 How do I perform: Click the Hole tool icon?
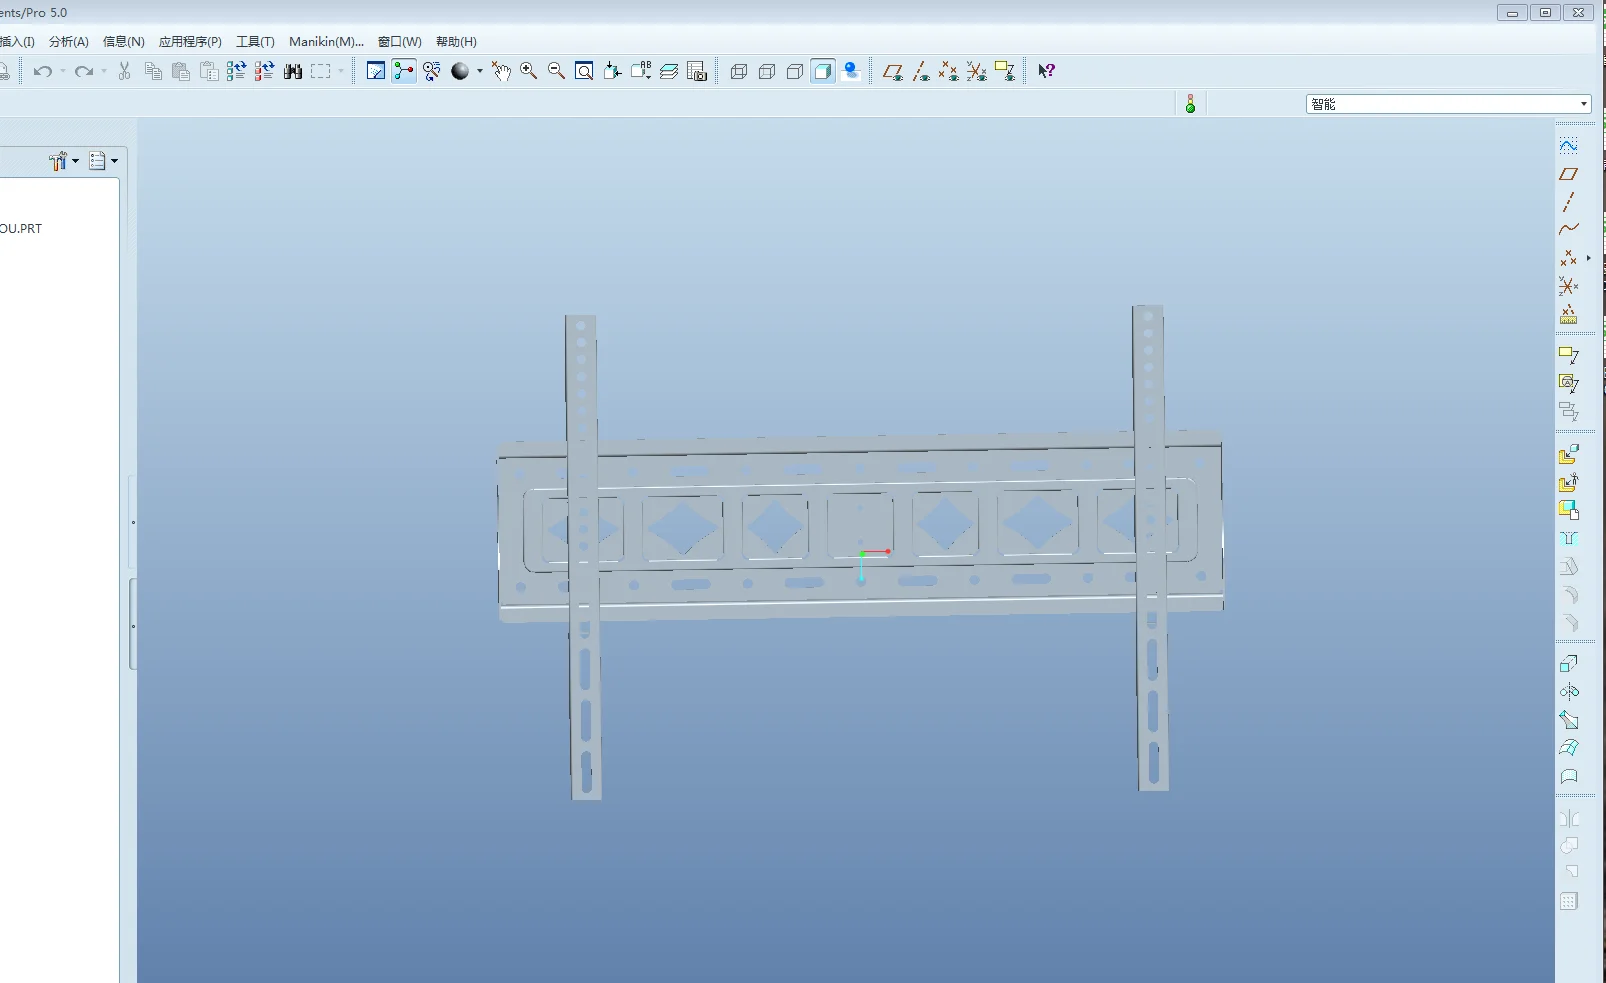[x=1568, y=538]
